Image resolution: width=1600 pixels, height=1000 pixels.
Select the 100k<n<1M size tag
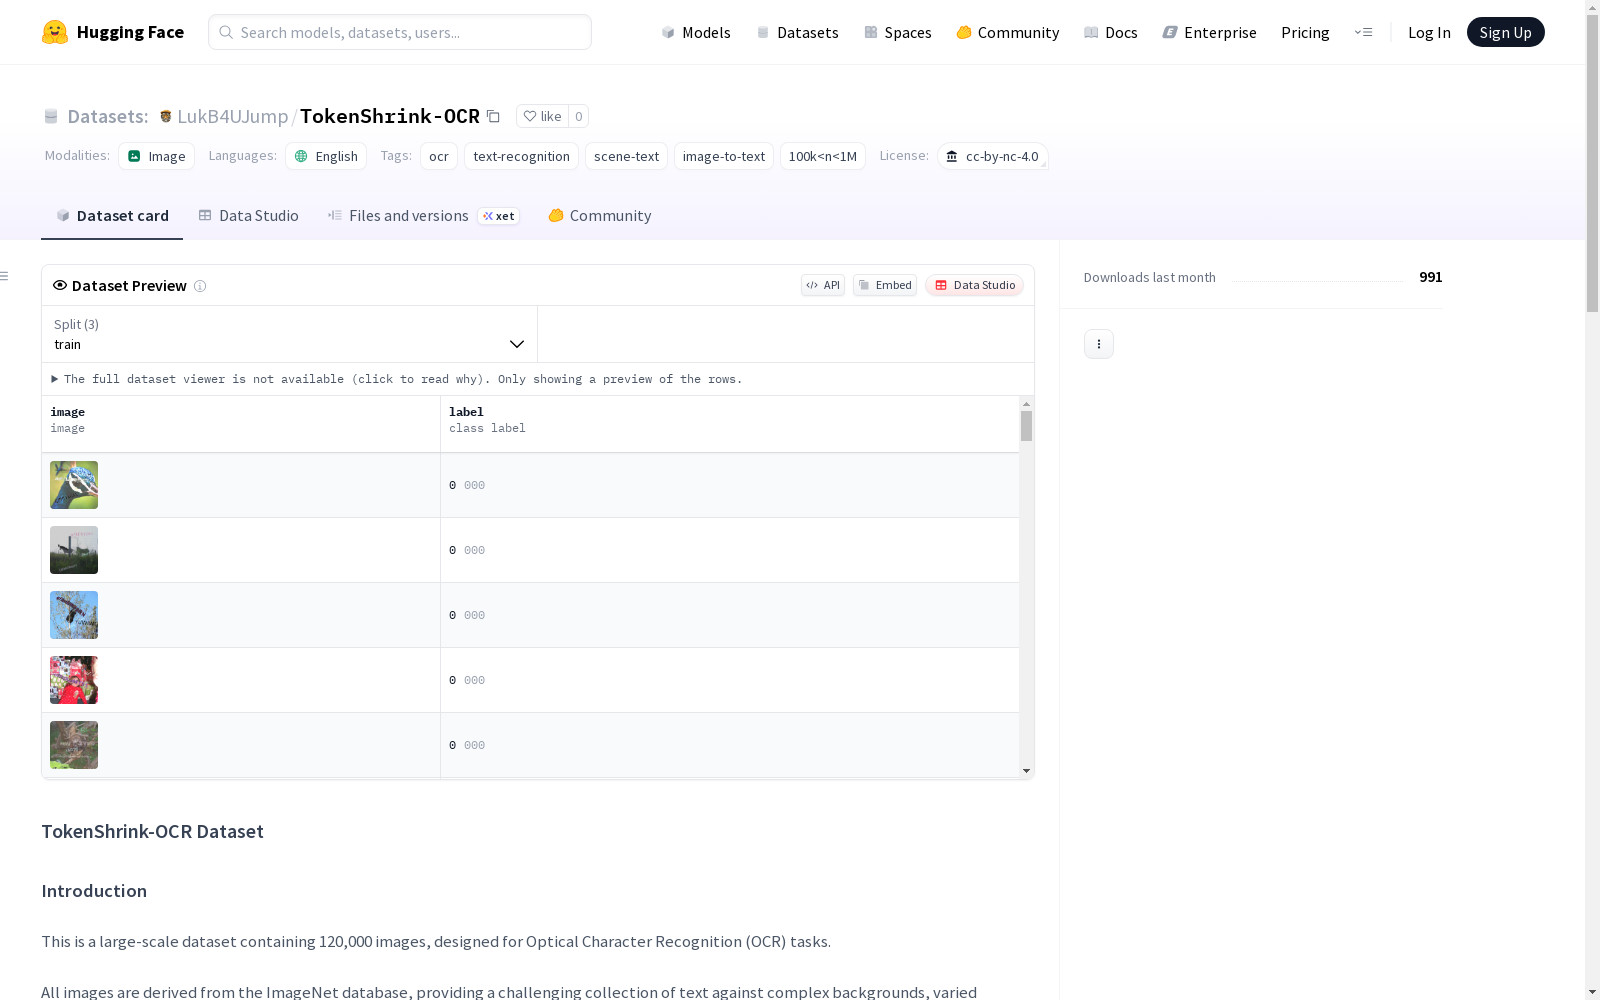click(x=823, y=156)
